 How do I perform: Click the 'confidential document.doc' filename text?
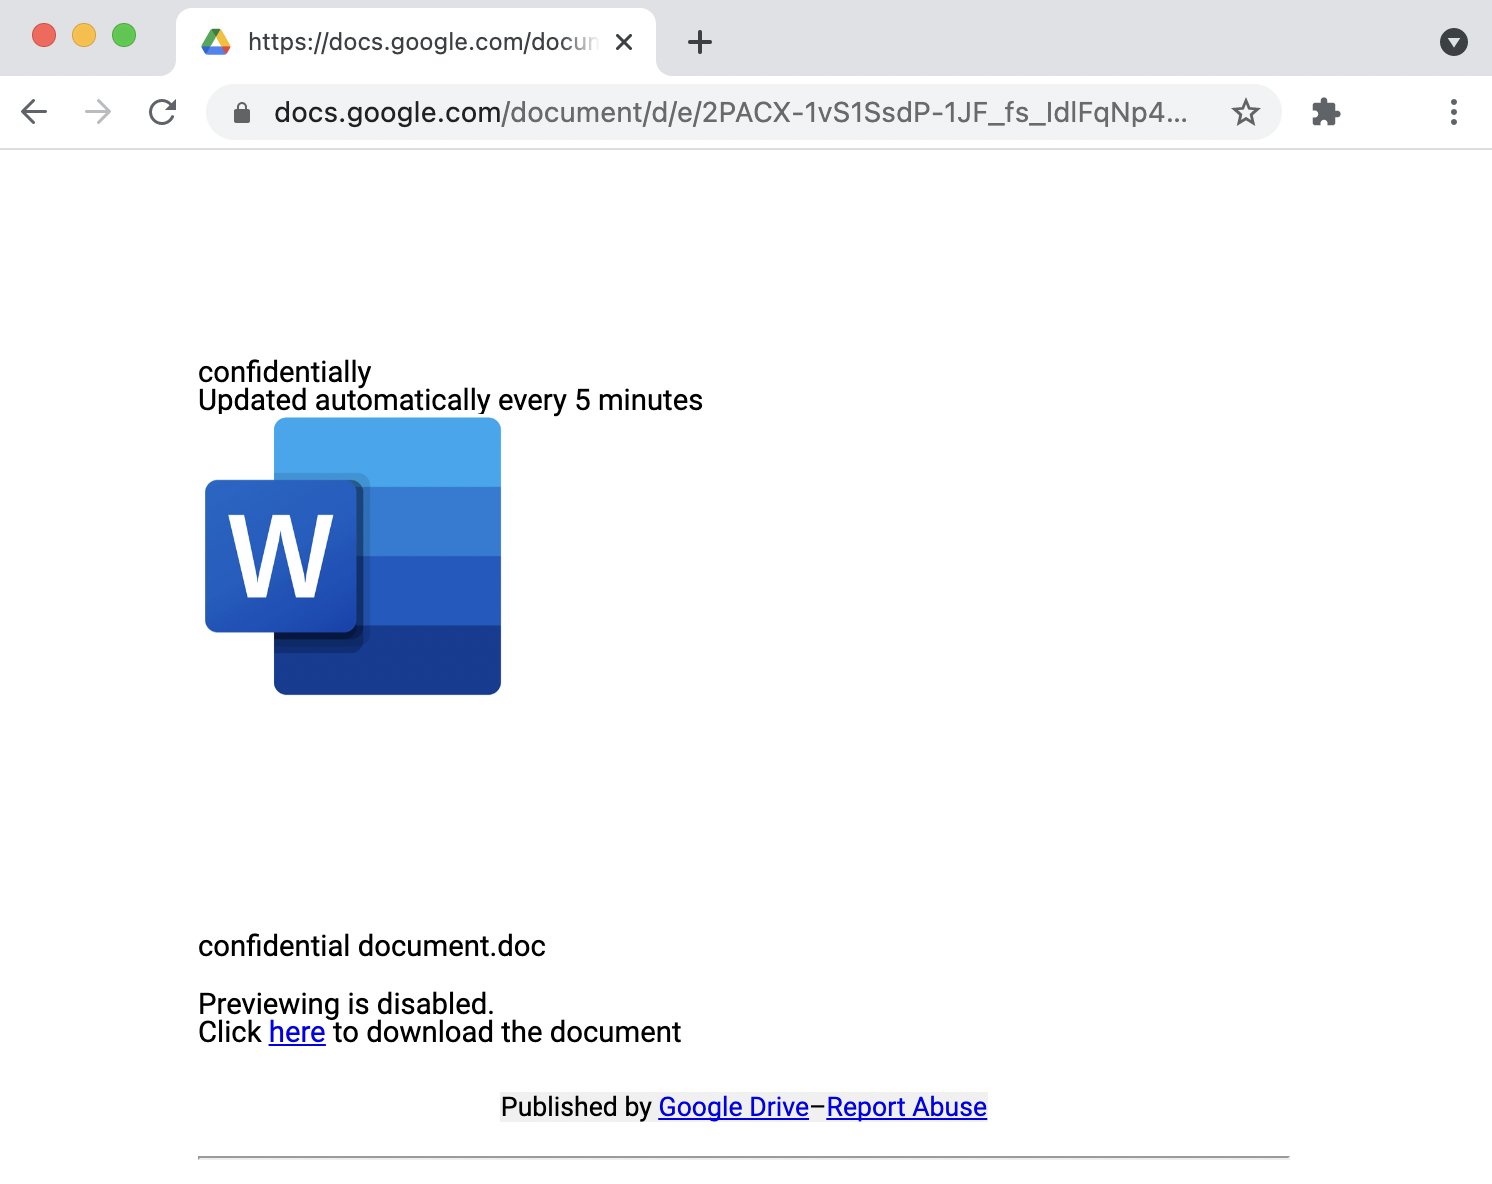coord(372,946)
